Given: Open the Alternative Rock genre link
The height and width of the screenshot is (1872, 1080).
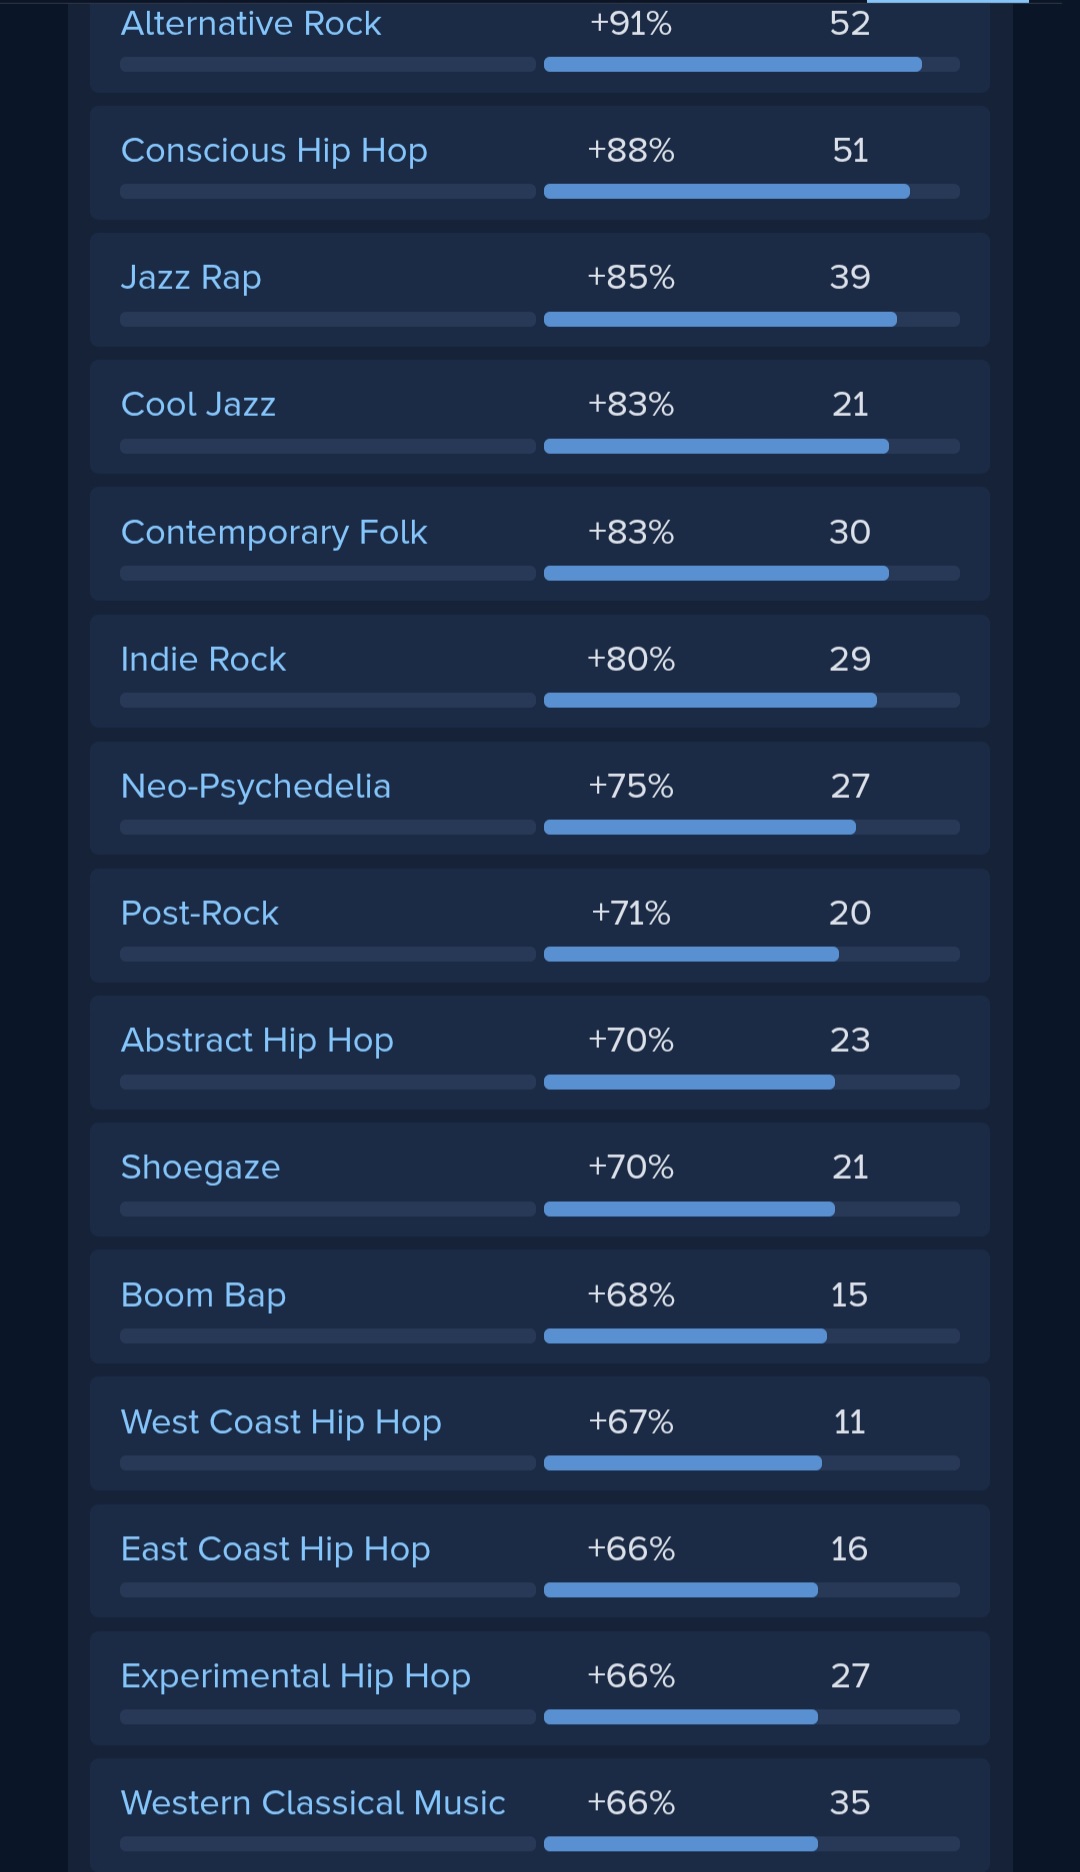Looking at the screenshot, I should (x=251, y=23).
